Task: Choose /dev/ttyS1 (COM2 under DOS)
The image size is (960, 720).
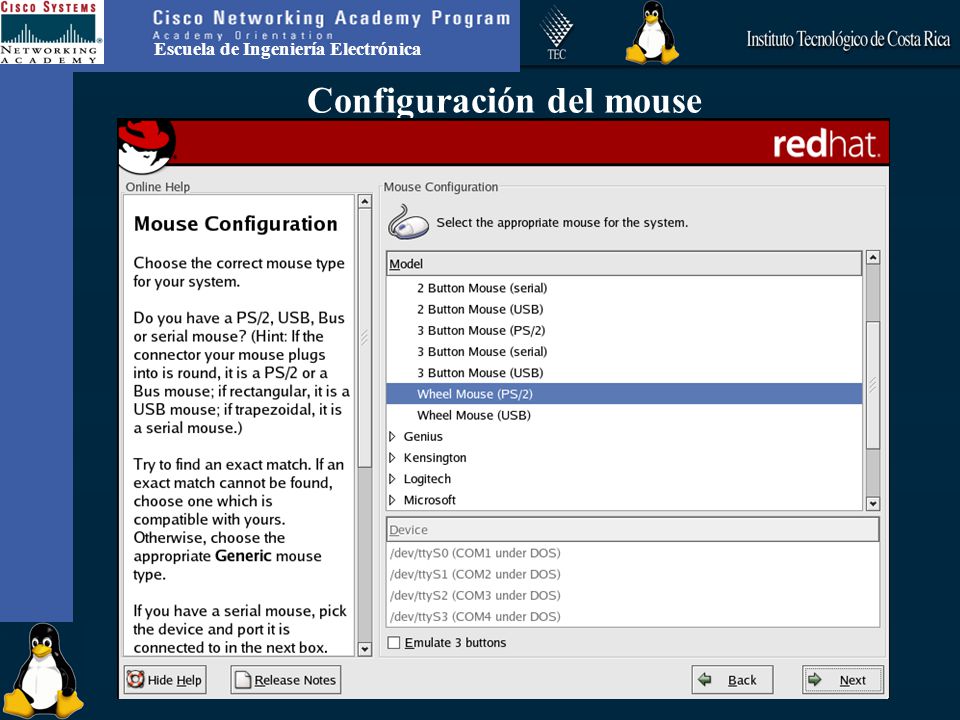Action: pyautogui.click(x=632, y=574)
